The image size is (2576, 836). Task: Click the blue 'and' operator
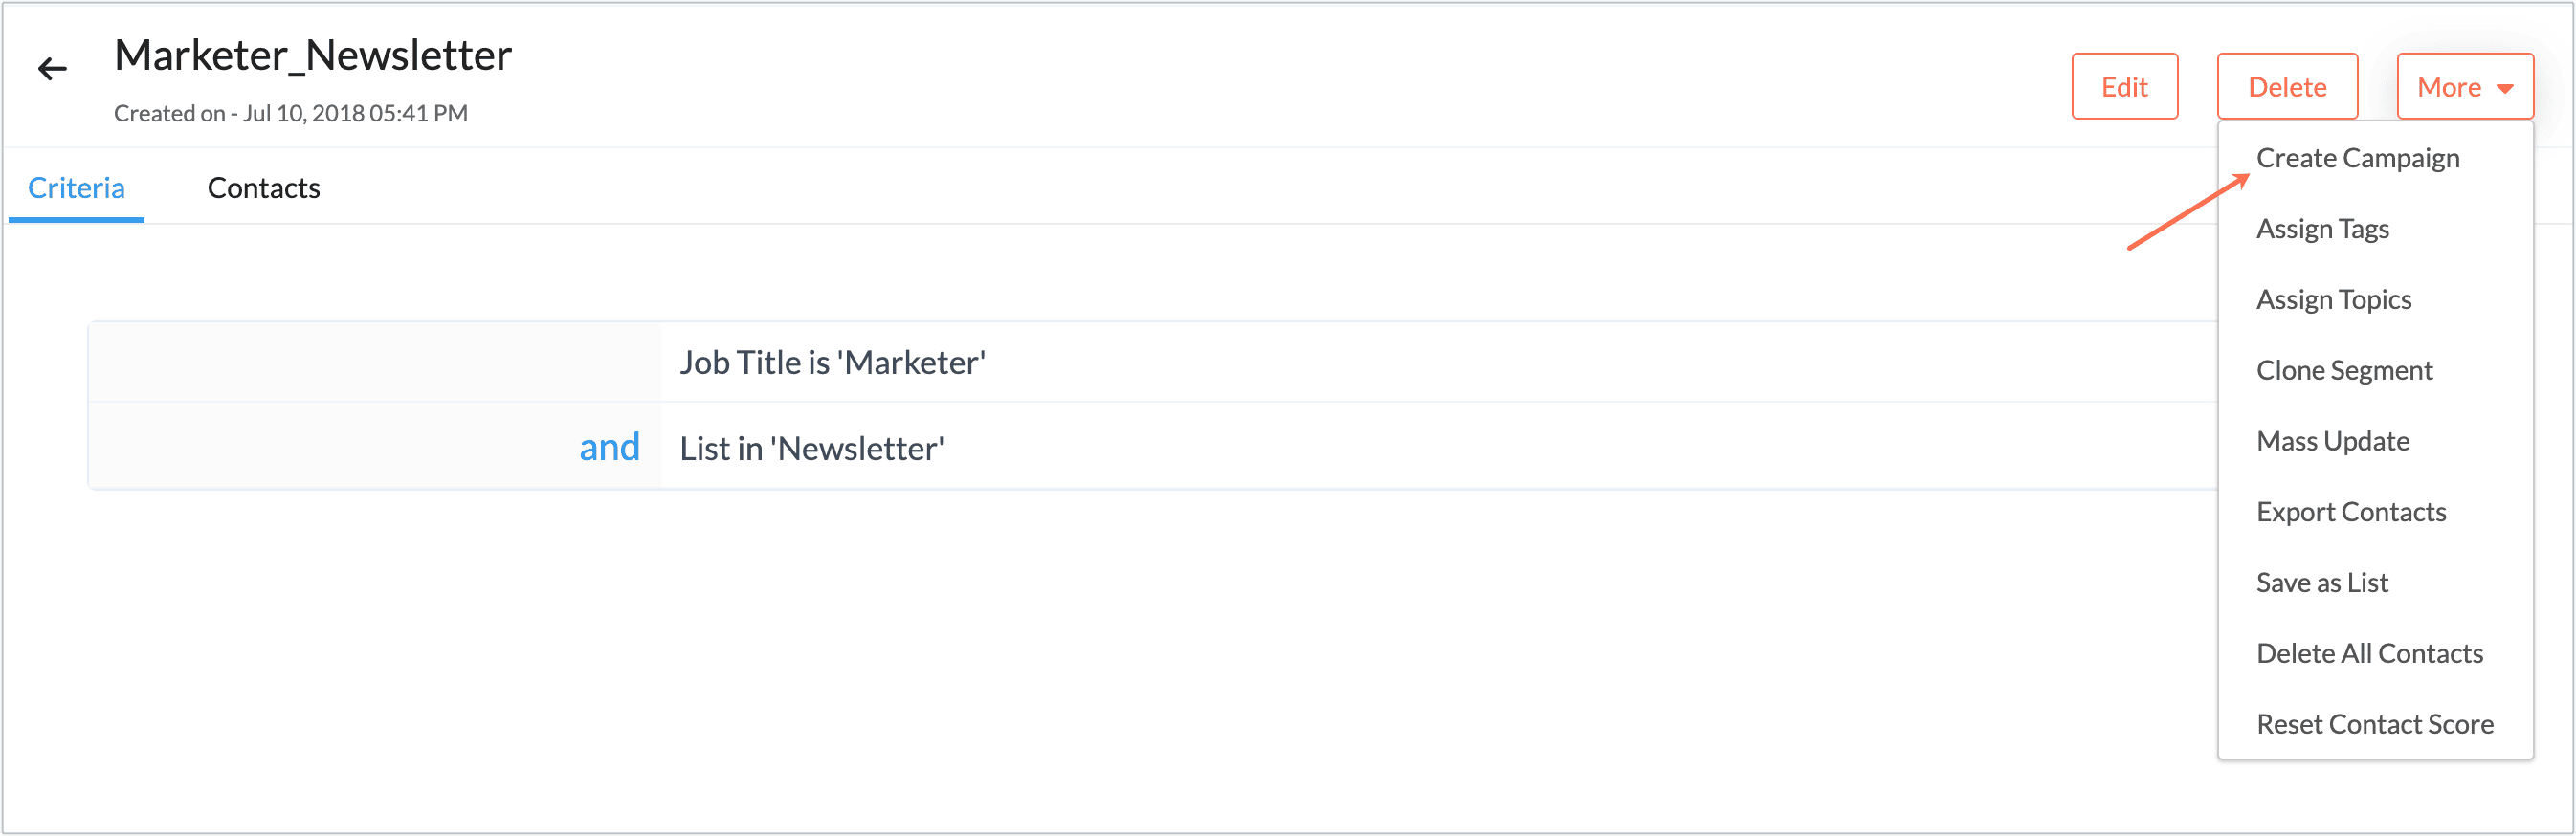click(609, 447)
